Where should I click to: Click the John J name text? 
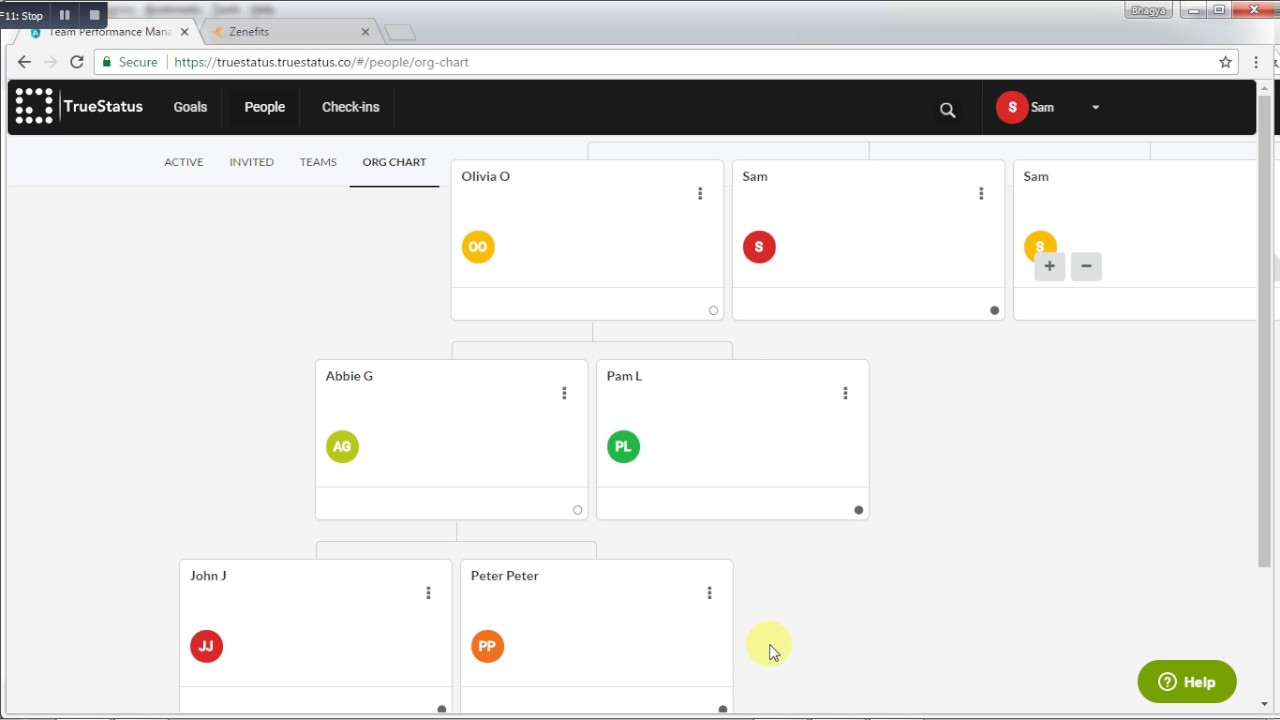(x=208, y=576)
